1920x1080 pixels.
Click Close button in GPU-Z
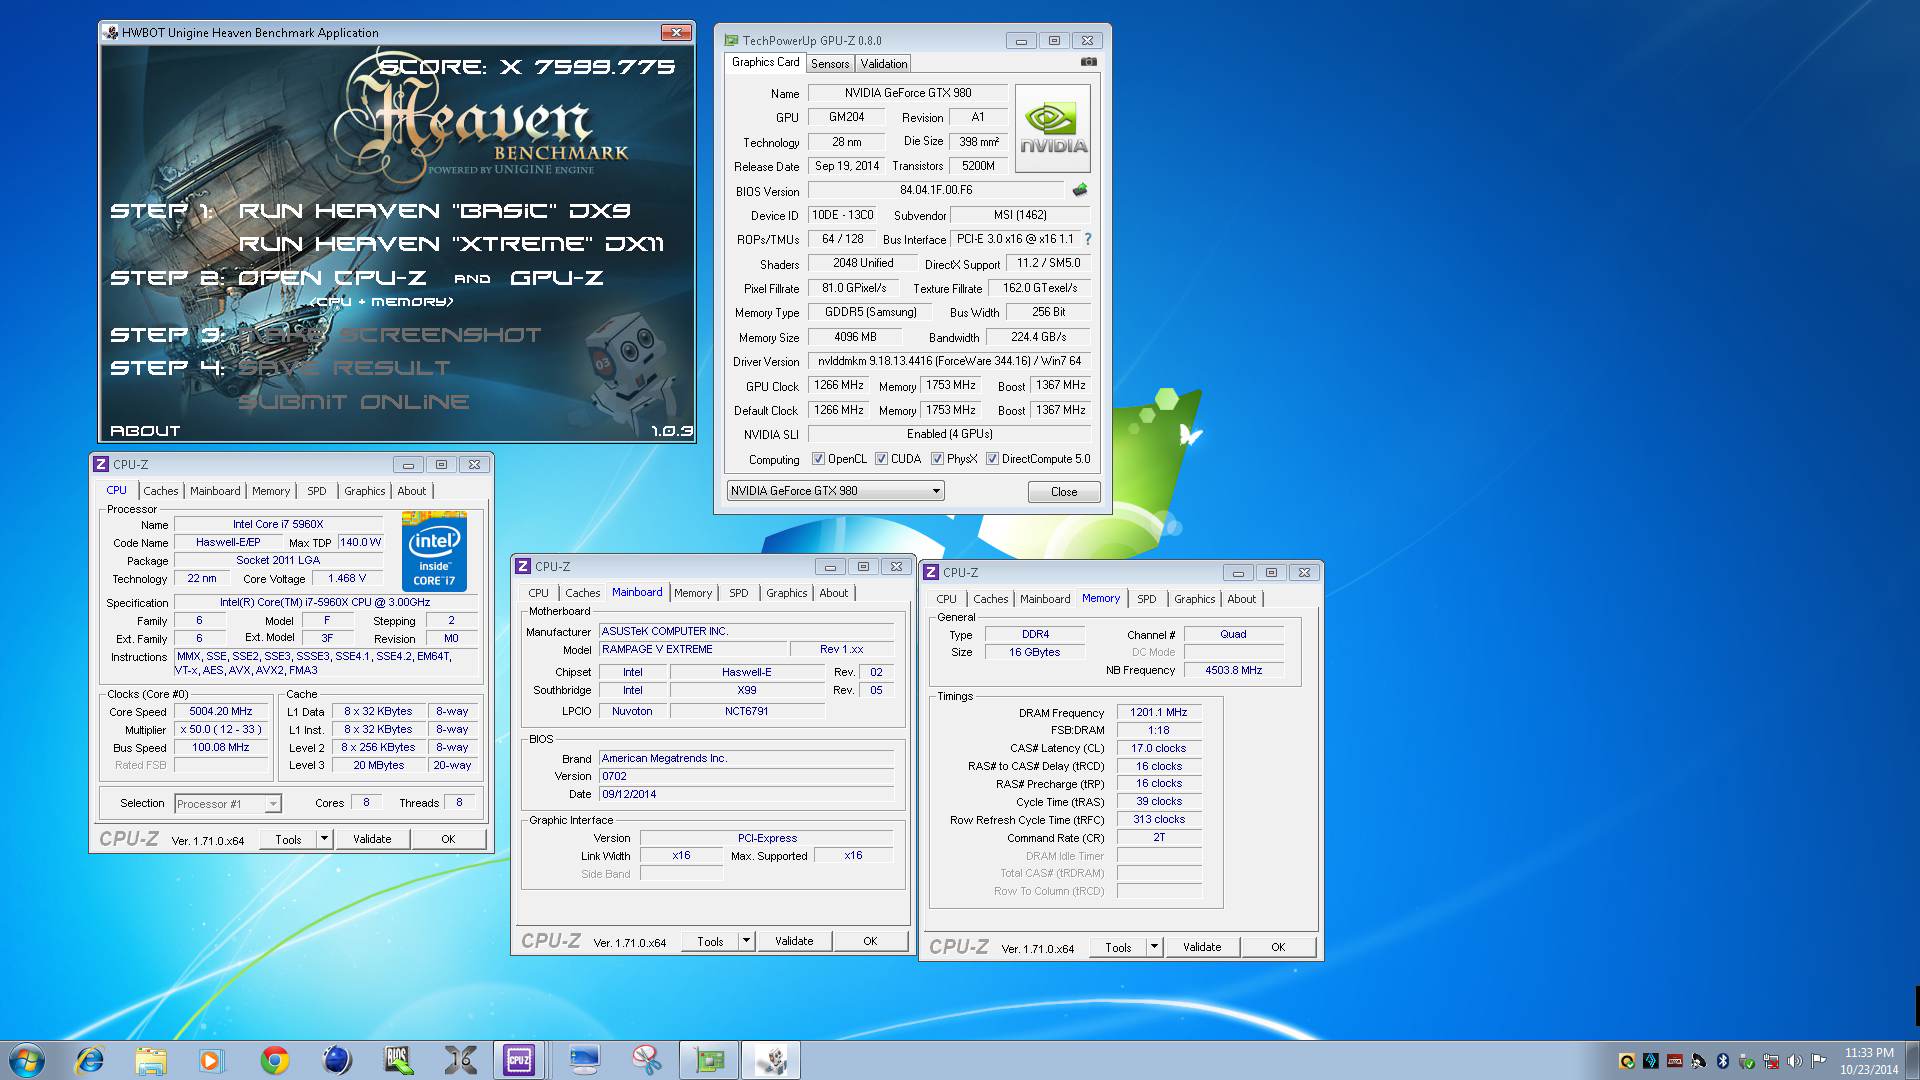1064,492
